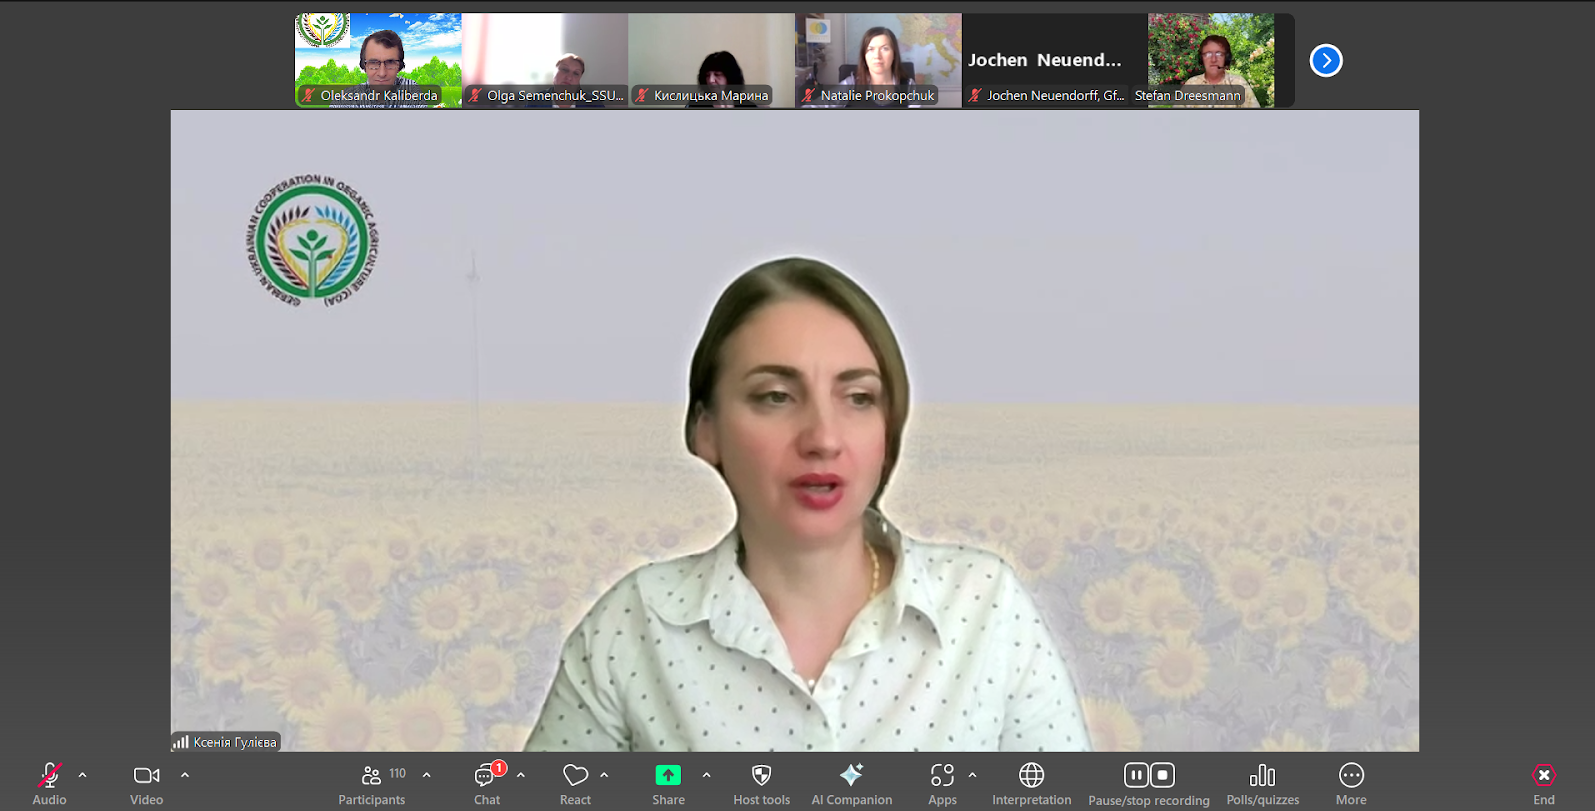Pause the recording
Image resolution: width=1595 pixels, height=811 pixels.
coord(1136,775)
